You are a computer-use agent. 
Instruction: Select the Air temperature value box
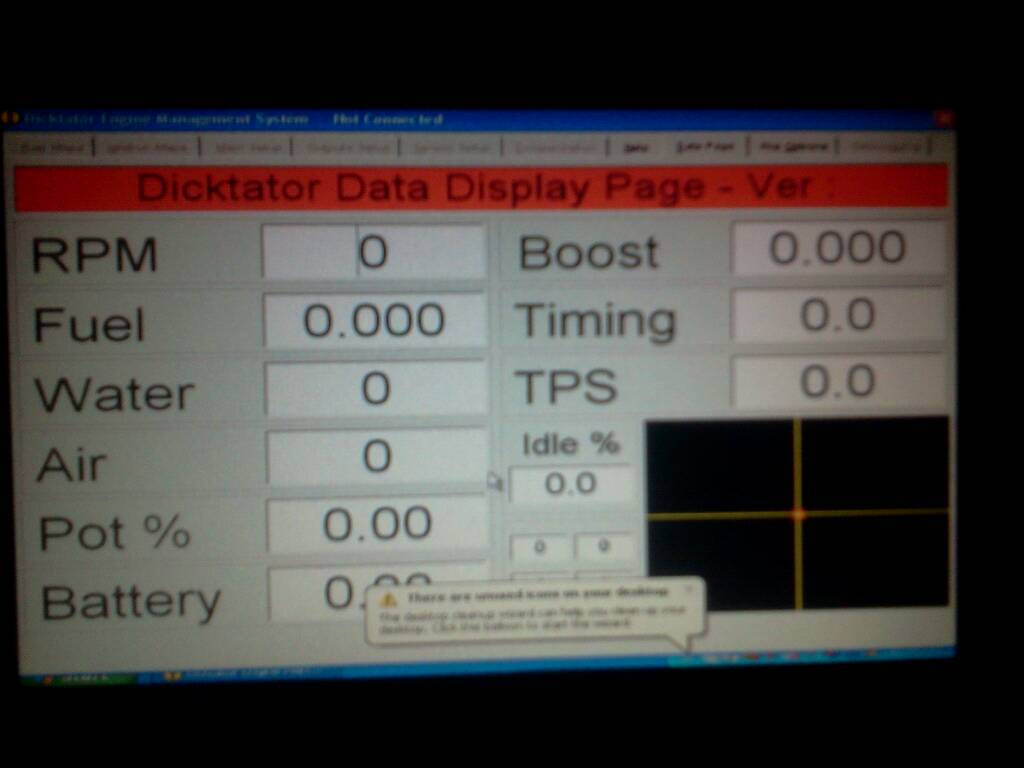[376, 456]
